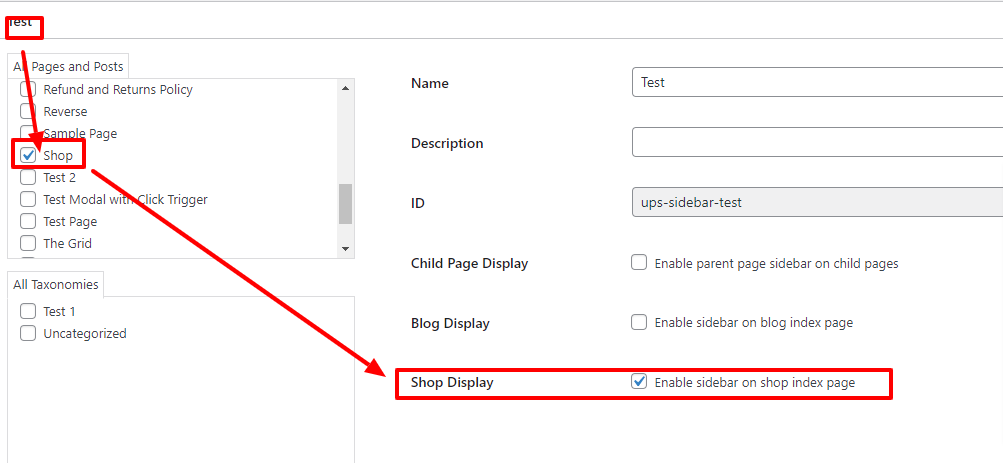Uncheck the Shop page checkbox

point(28,155)
